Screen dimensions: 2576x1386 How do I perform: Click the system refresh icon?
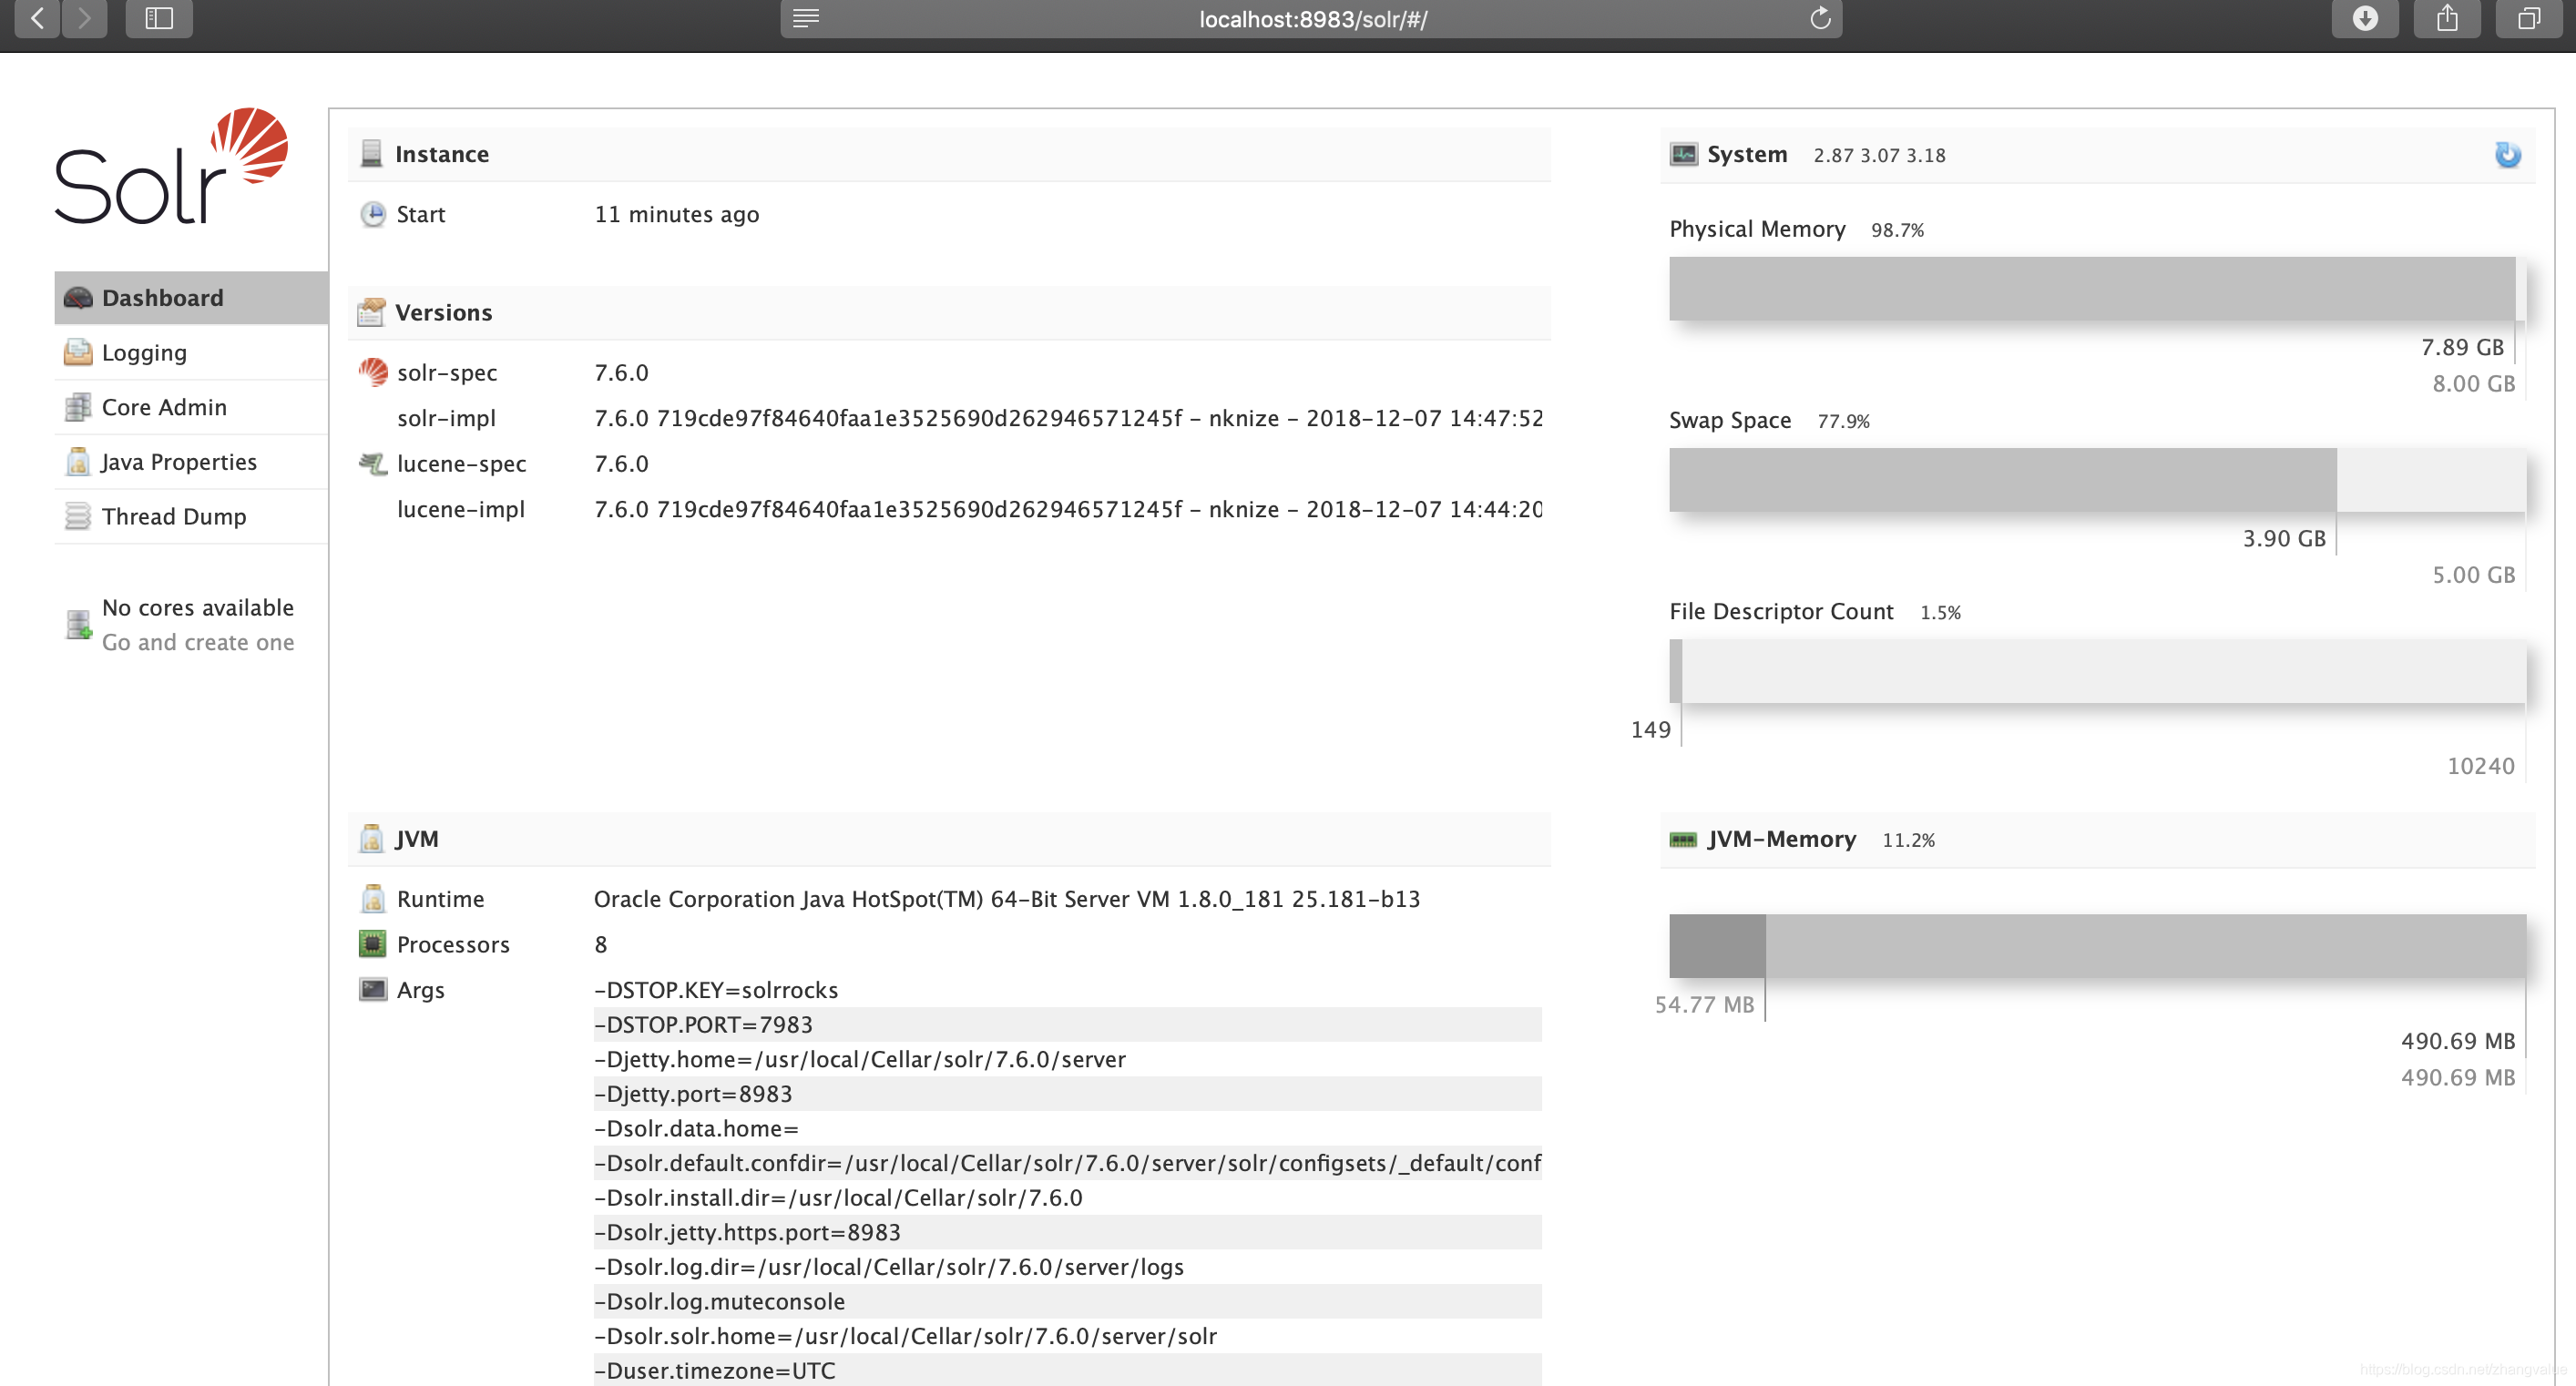coord(2507,155)
